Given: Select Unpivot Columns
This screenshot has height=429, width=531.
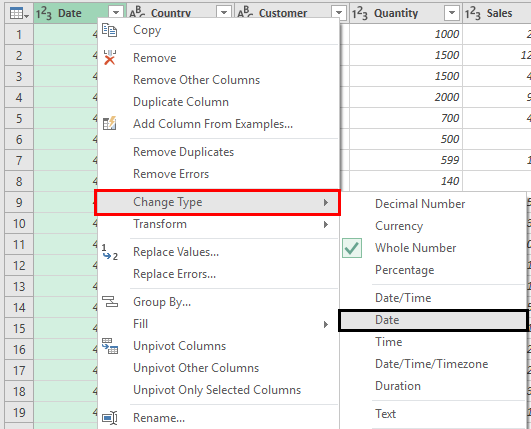Looking at the screenshot, I should point(179,346).
